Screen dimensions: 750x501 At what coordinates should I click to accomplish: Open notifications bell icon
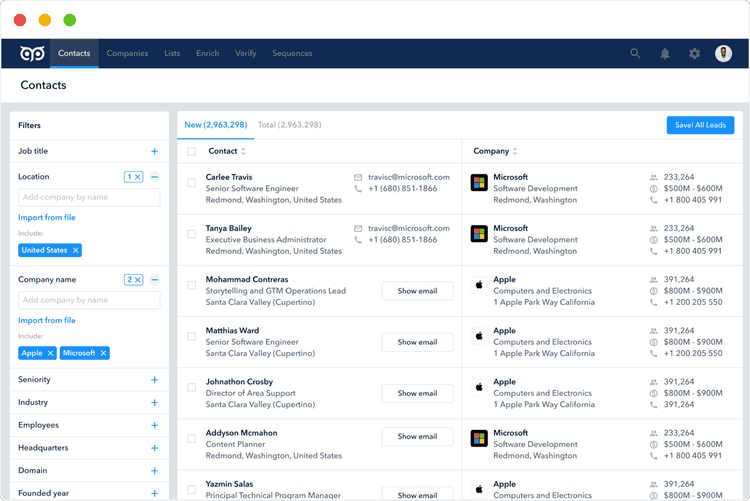click(x=665, y=54)
